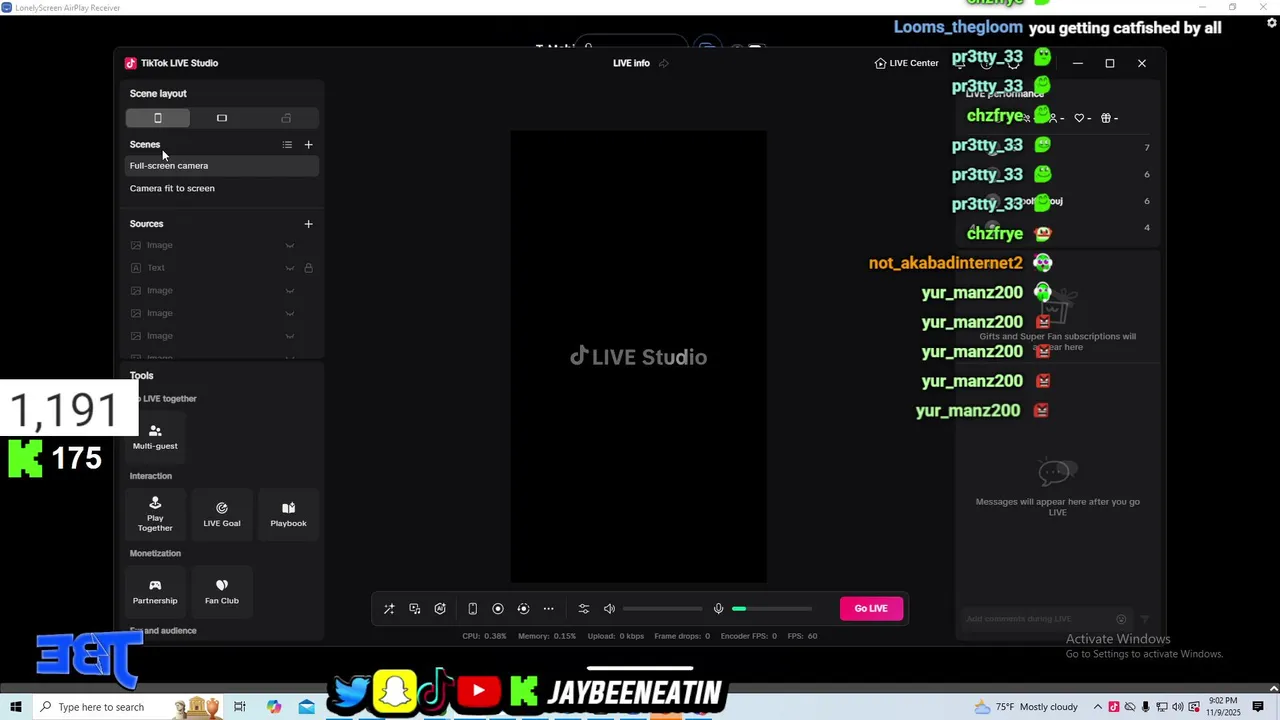Open the Play Together tool
Viewport: 1280px width, 720px height.
tap(155, 514)
